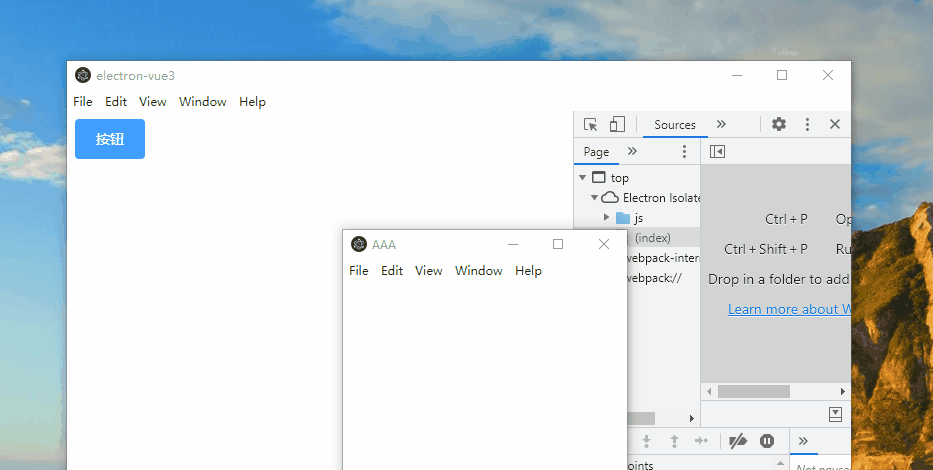This screenshot has height=470, width=933.
Task: Click the step debugger icon
Action: [x=702, y=441]
